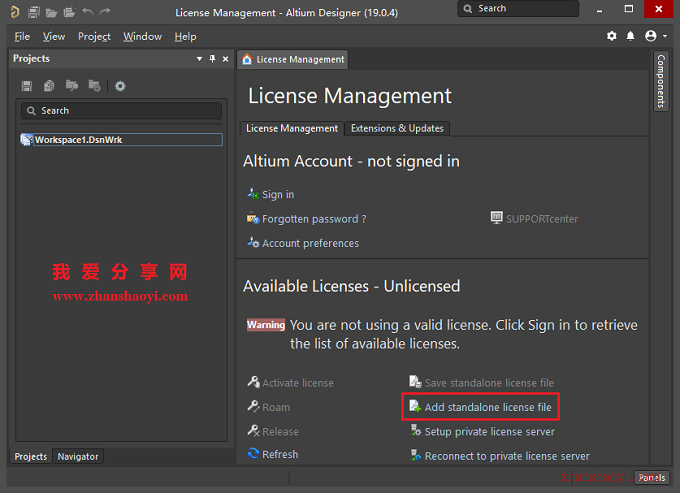Open the SUPPORTcenter link
The height and width of the screenshot is (493, 680).
(x=542, y=219)
